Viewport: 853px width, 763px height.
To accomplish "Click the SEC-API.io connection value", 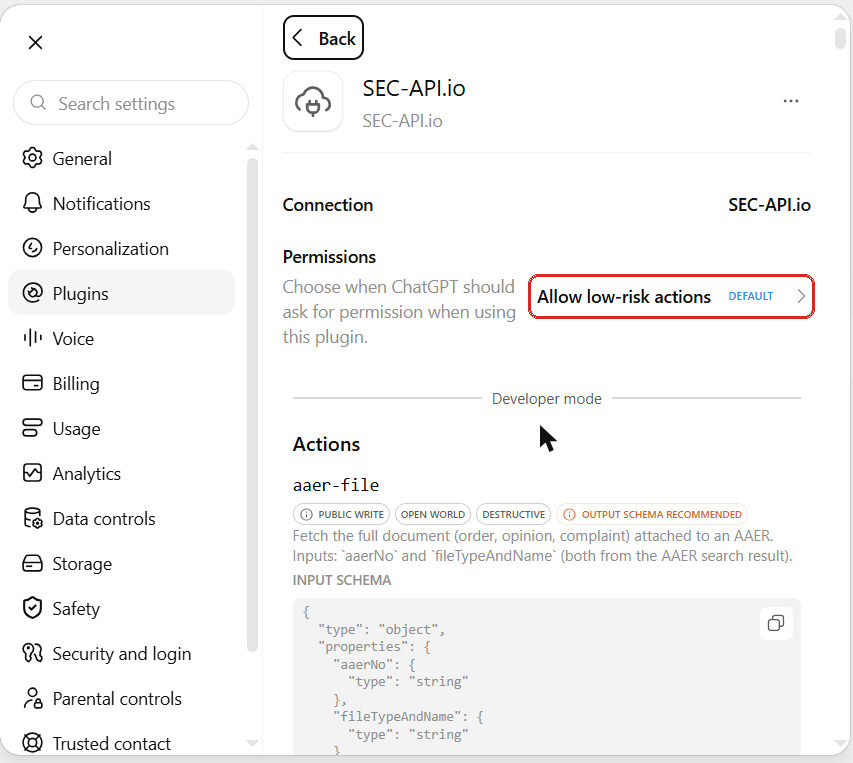I will [769, 205].
